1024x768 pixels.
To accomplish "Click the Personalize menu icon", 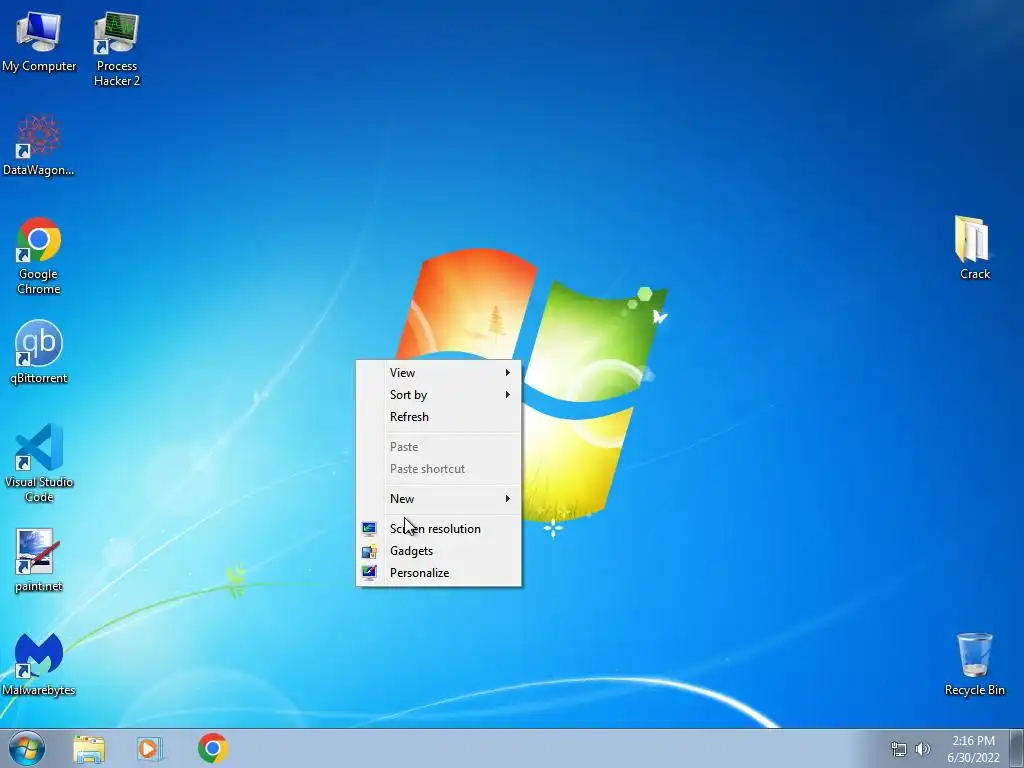I will coord(369,573).
